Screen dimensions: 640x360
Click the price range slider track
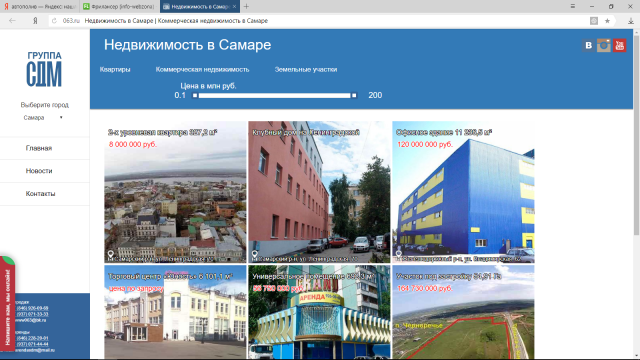point(274,96)
